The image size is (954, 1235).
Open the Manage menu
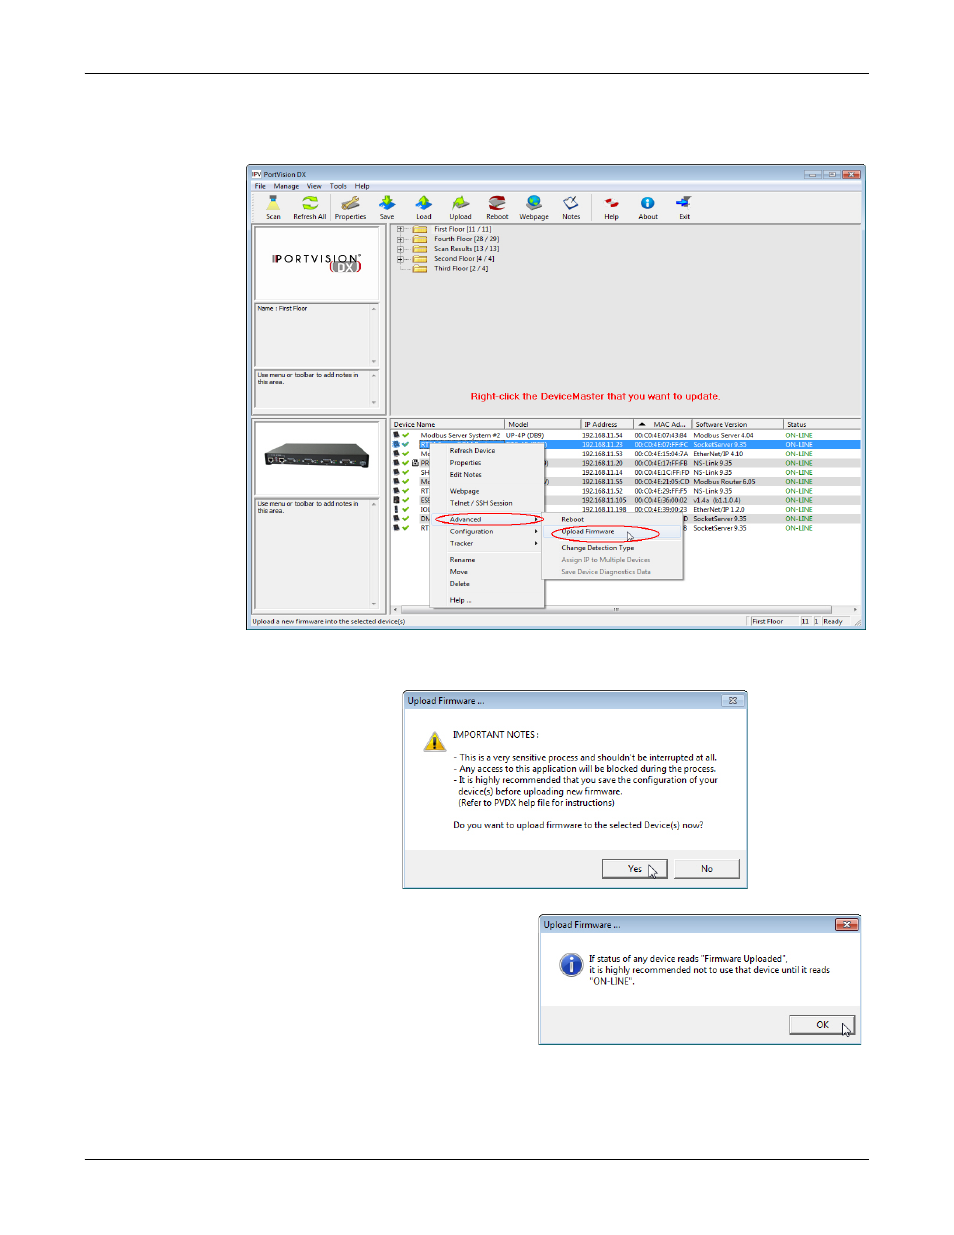286,186
